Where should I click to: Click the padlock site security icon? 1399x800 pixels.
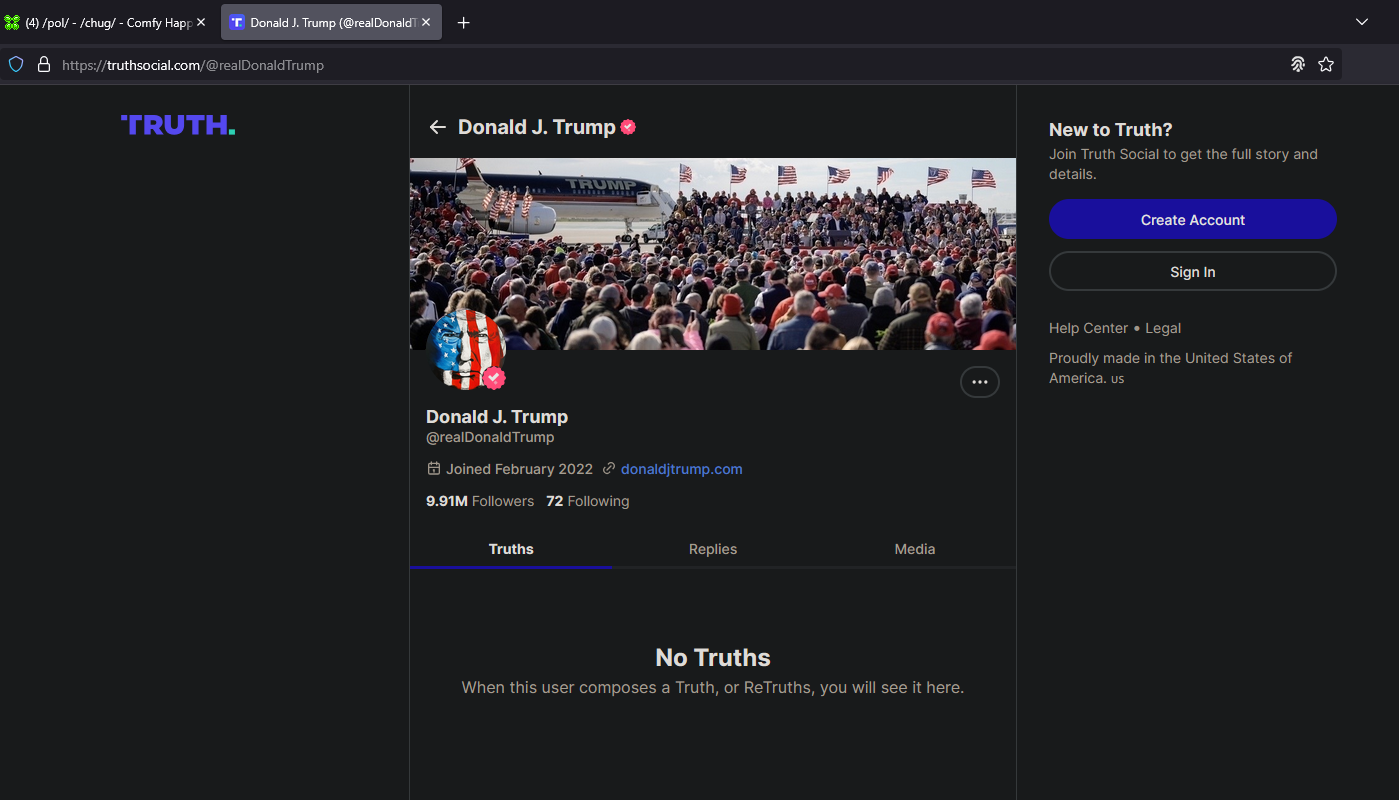(x=43, y=64)
